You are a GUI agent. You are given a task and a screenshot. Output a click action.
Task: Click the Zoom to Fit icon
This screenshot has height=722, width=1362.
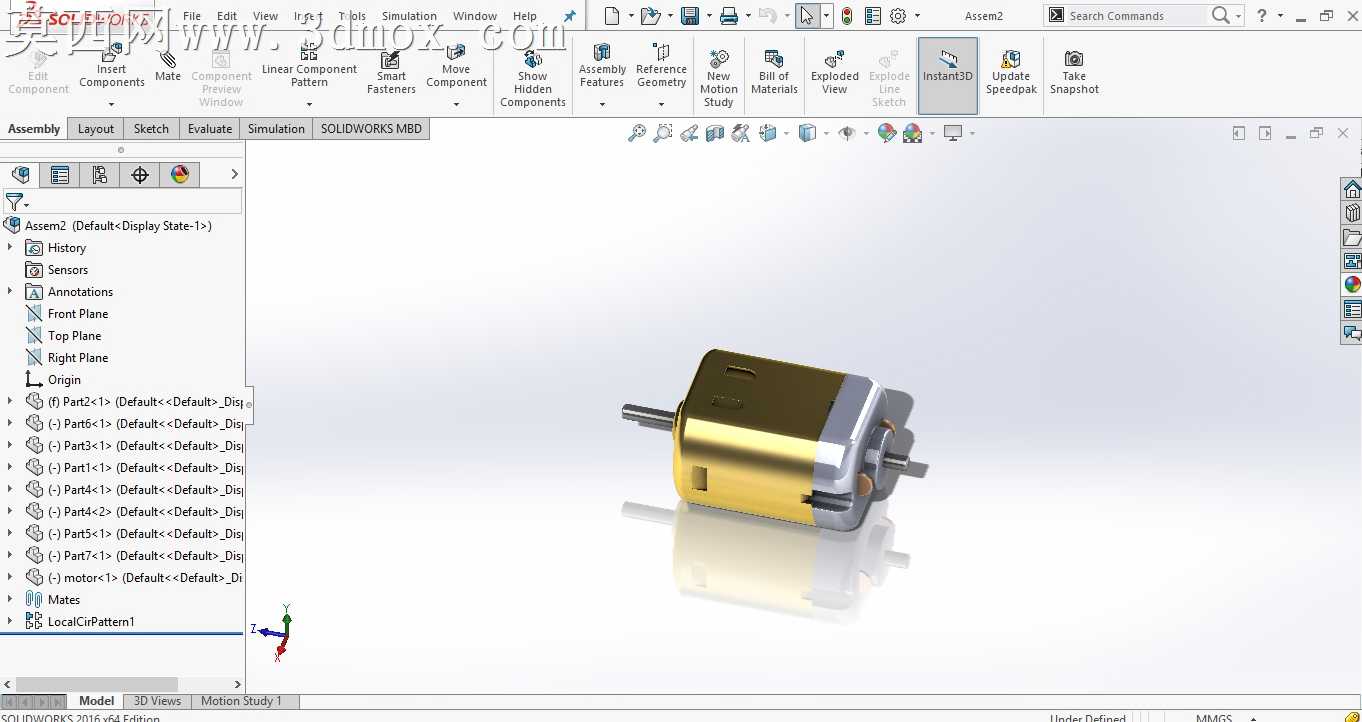point(637,133)
